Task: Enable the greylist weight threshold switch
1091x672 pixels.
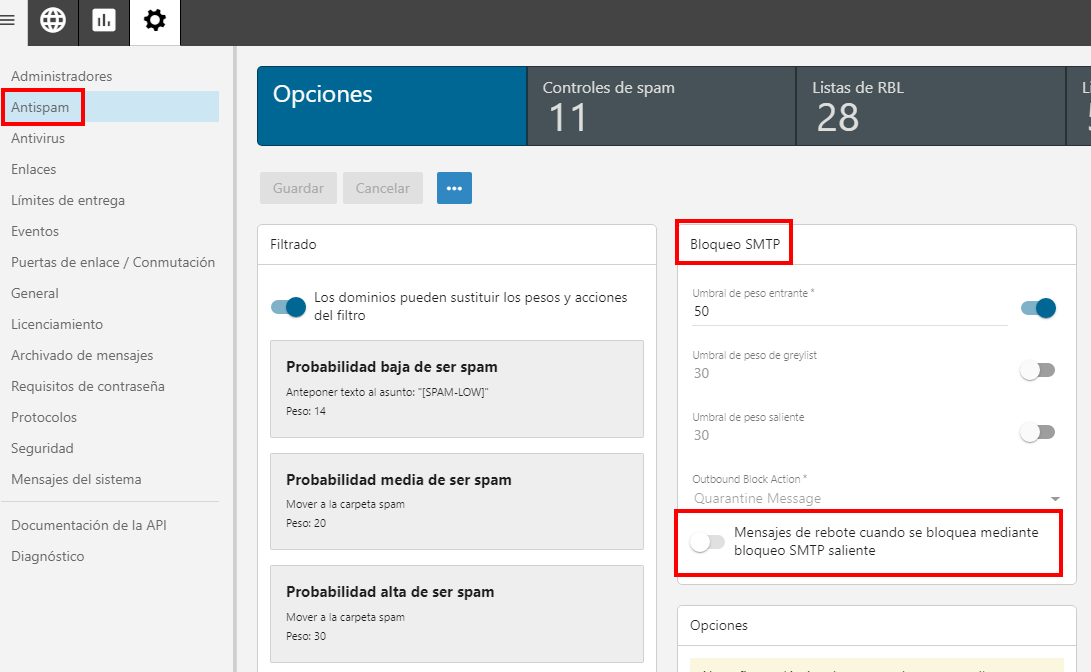Action: [x=1038, y=371]
